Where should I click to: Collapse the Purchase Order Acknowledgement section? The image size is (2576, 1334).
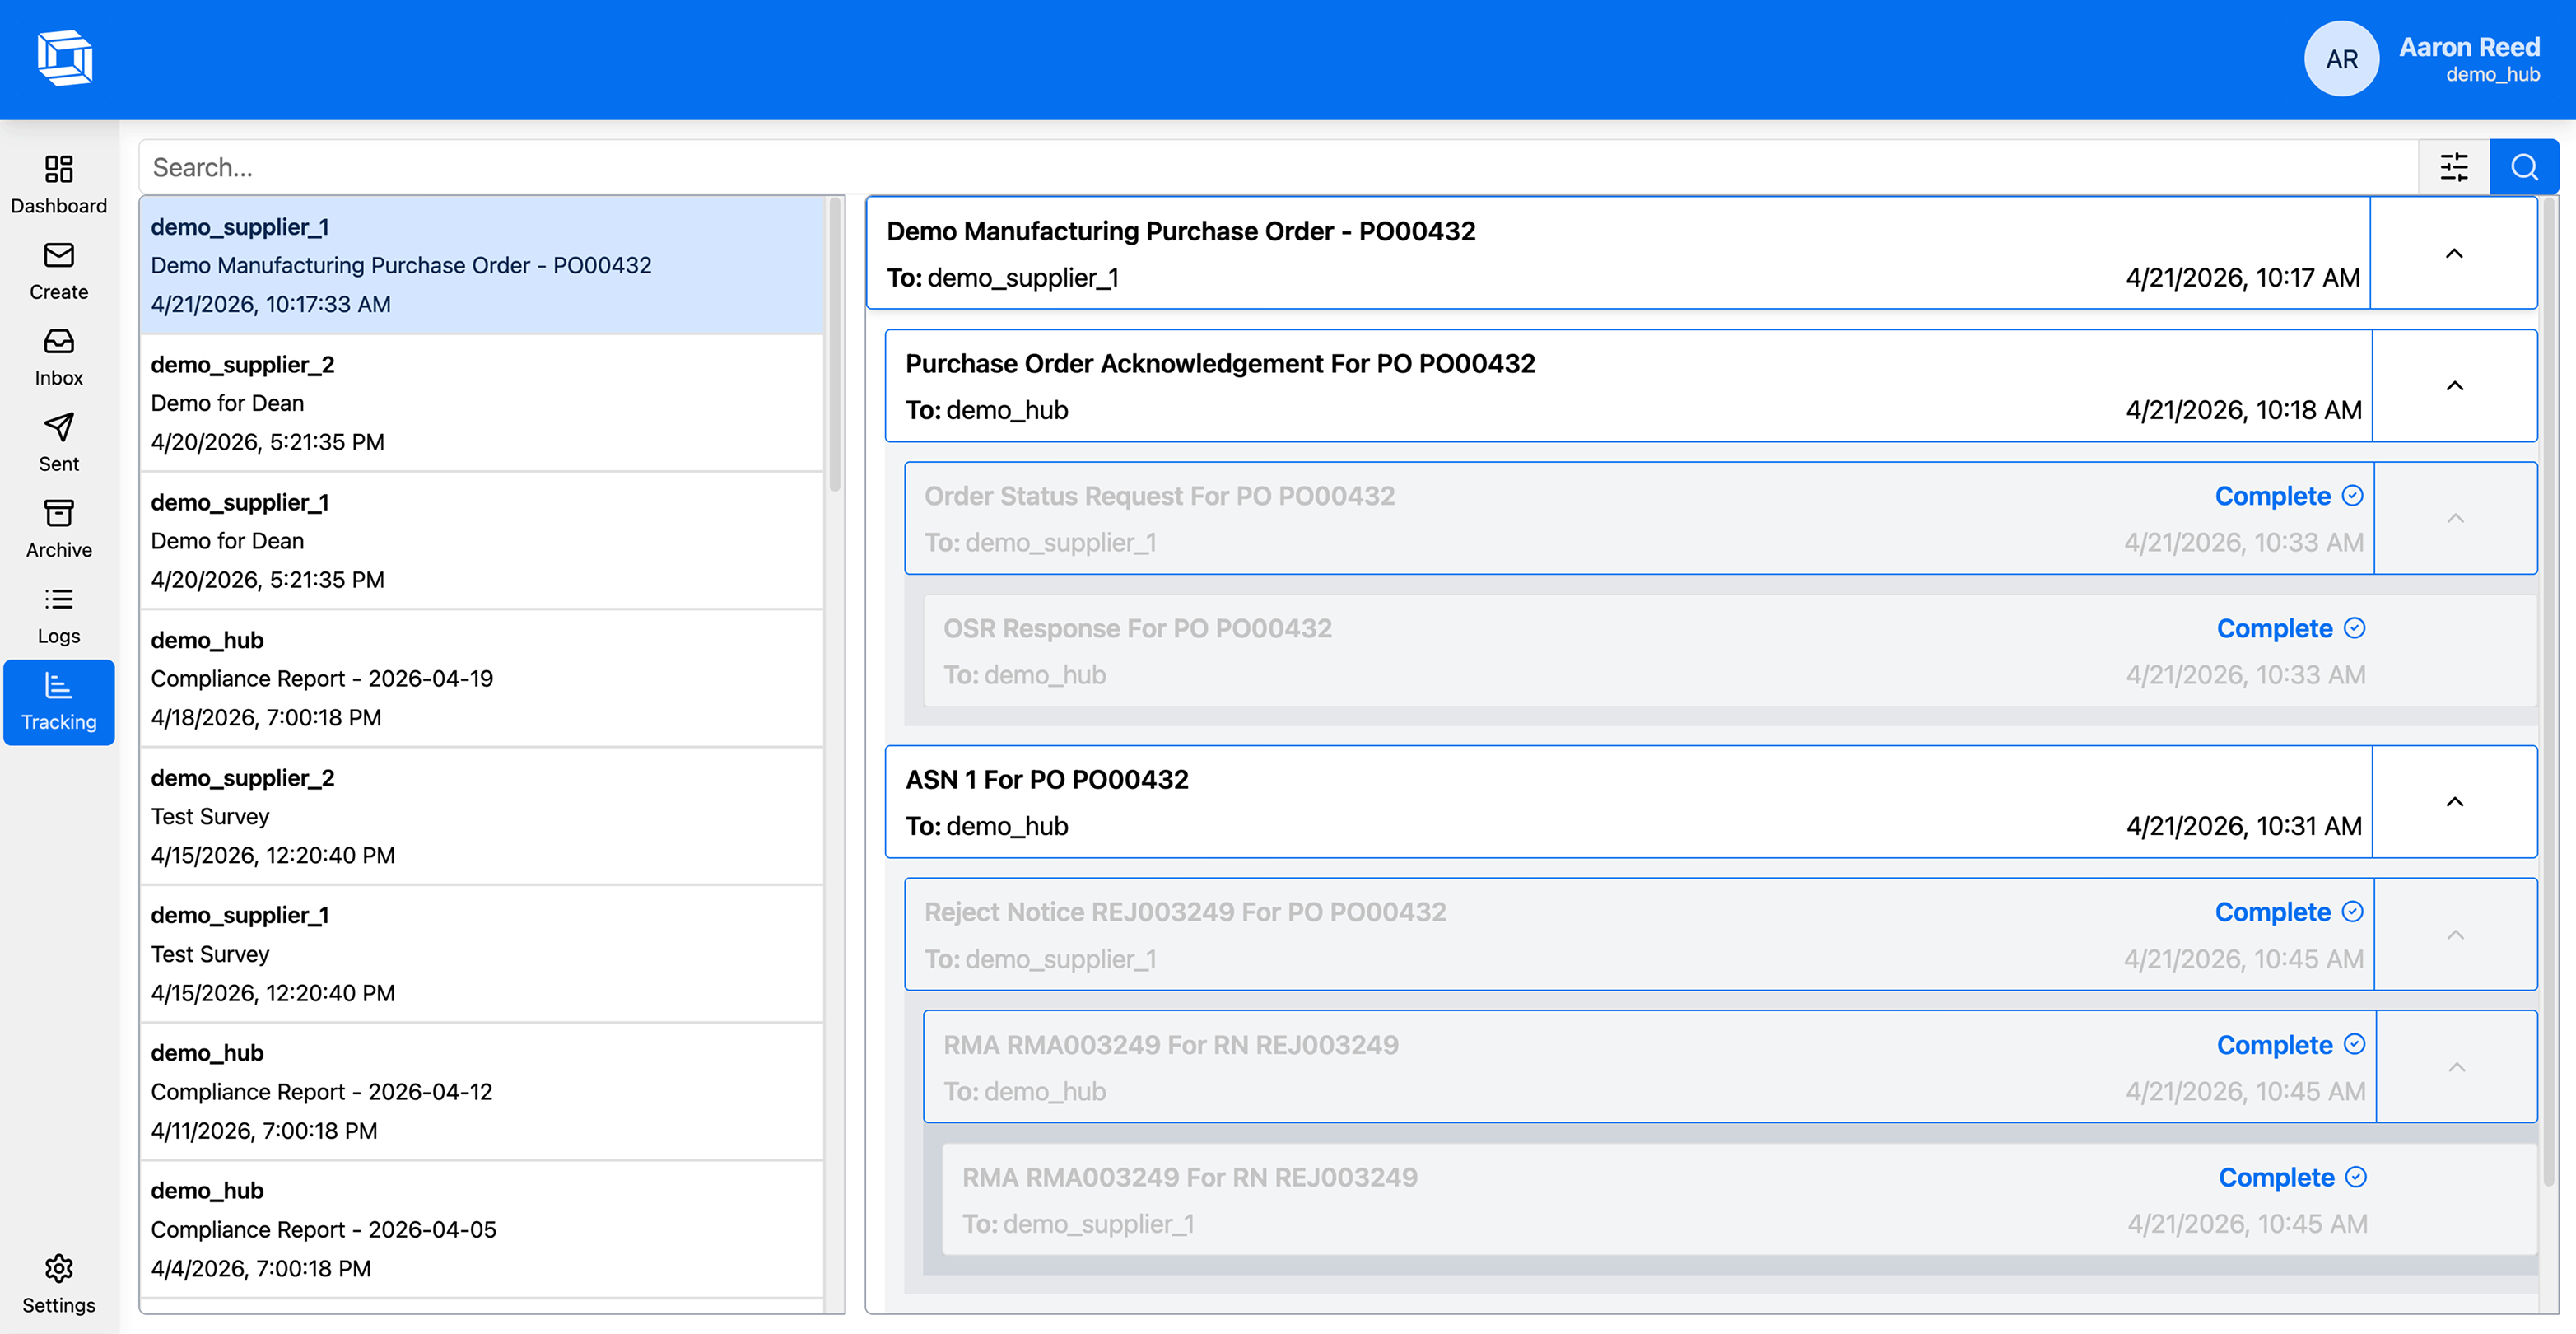coord(2454,386)
